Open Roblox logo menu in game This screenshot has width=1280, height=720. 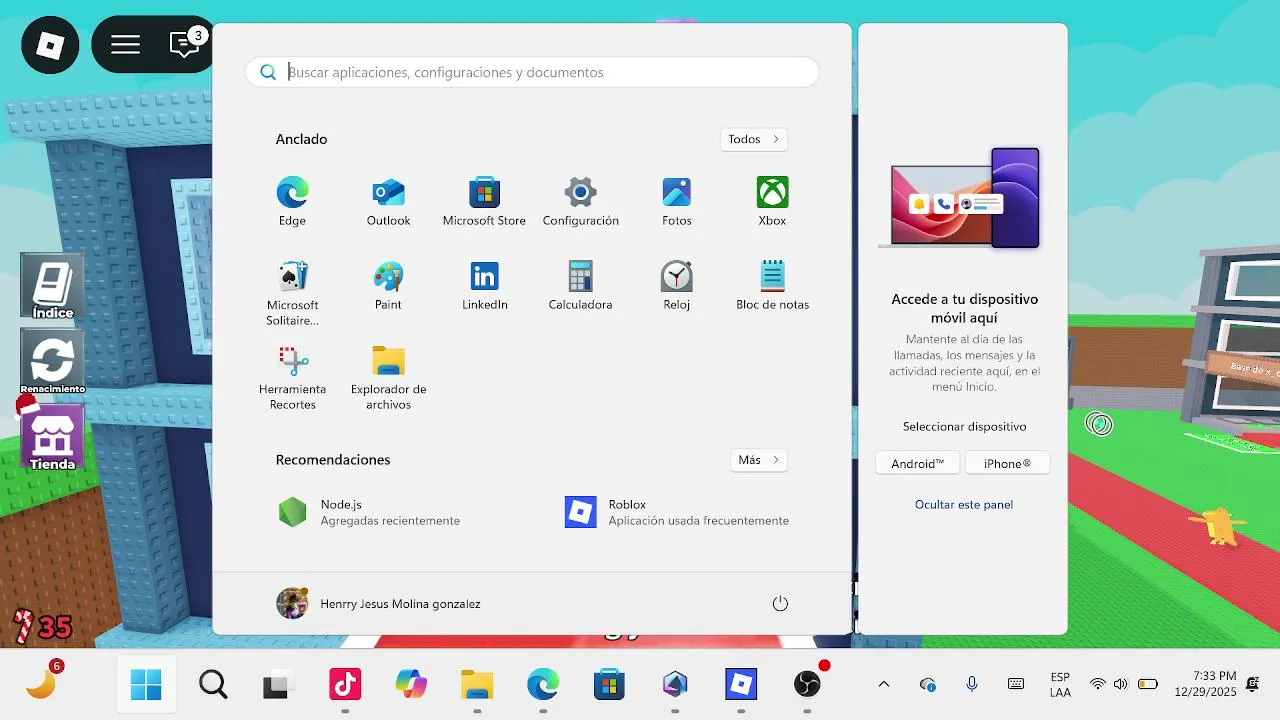(x=50, y=45)
